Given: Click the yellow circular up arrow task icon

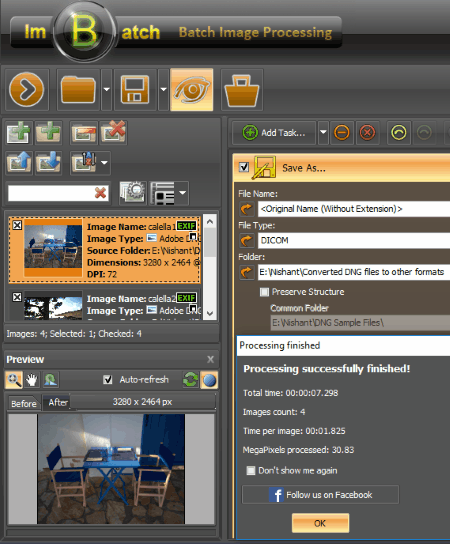Looking at the screenshot, I should pyautogui.click(x=399, y=133).
